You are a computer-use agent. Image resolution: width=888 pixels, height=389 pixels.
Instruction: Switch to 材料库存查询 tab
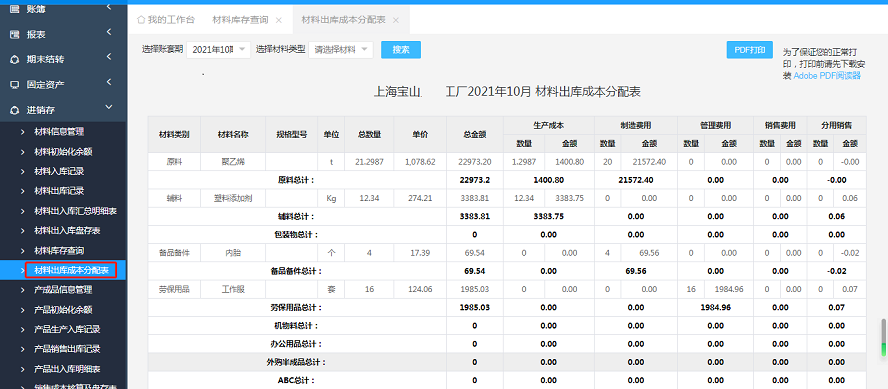point(240,20)
